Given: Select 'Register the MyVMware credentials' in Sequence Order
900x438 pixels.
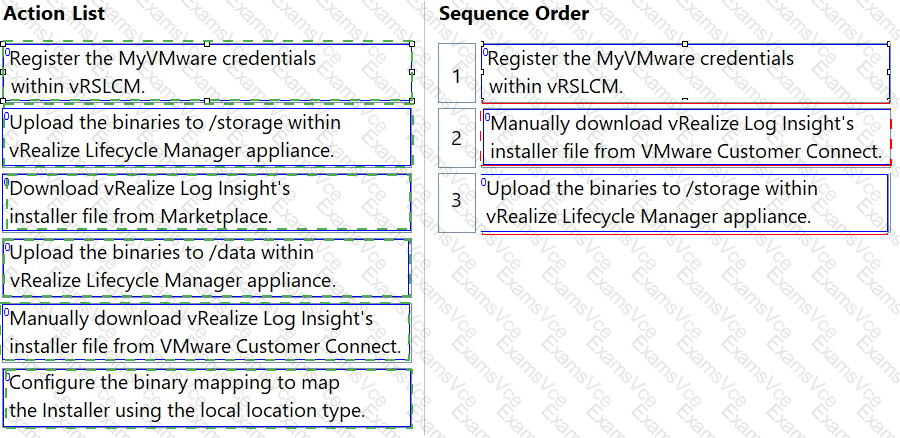Looking at the screenshot, I should [x=686, y=73].
